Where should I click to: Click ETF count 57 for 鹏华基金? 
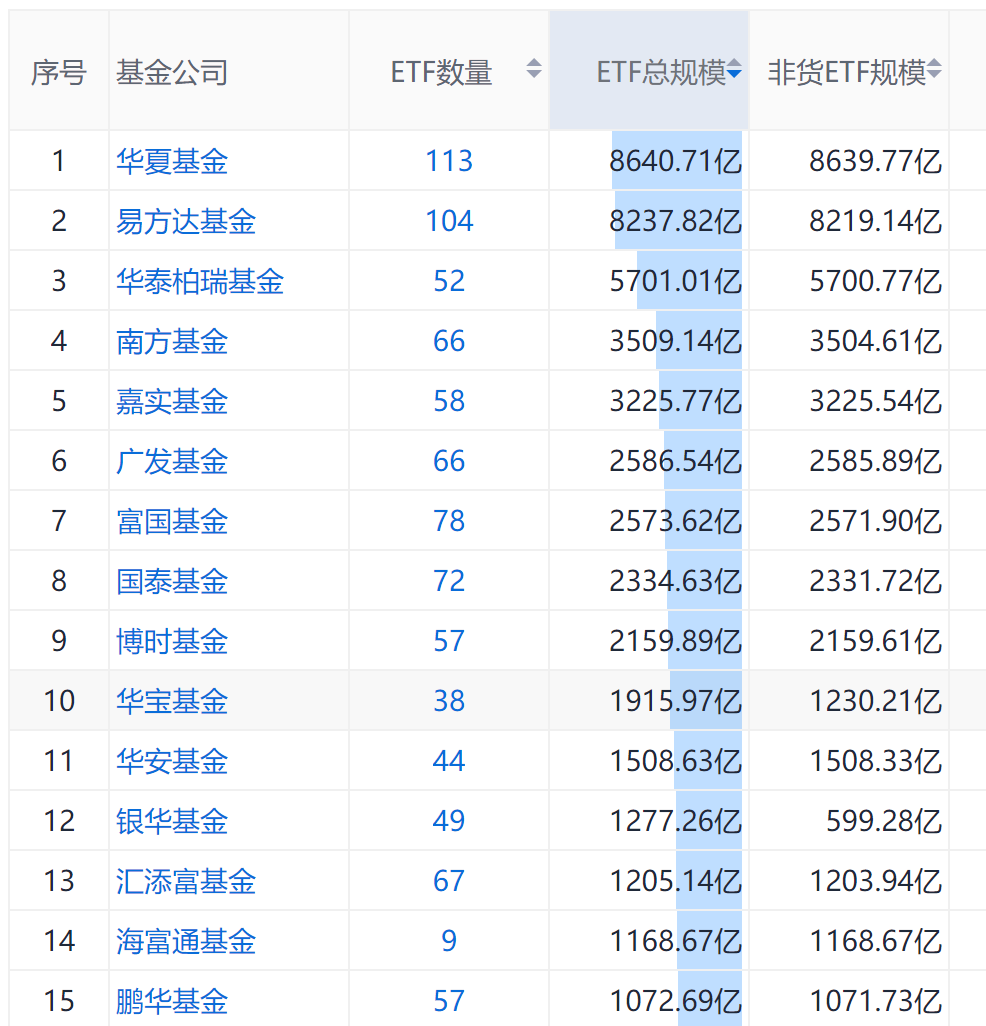449,1000
